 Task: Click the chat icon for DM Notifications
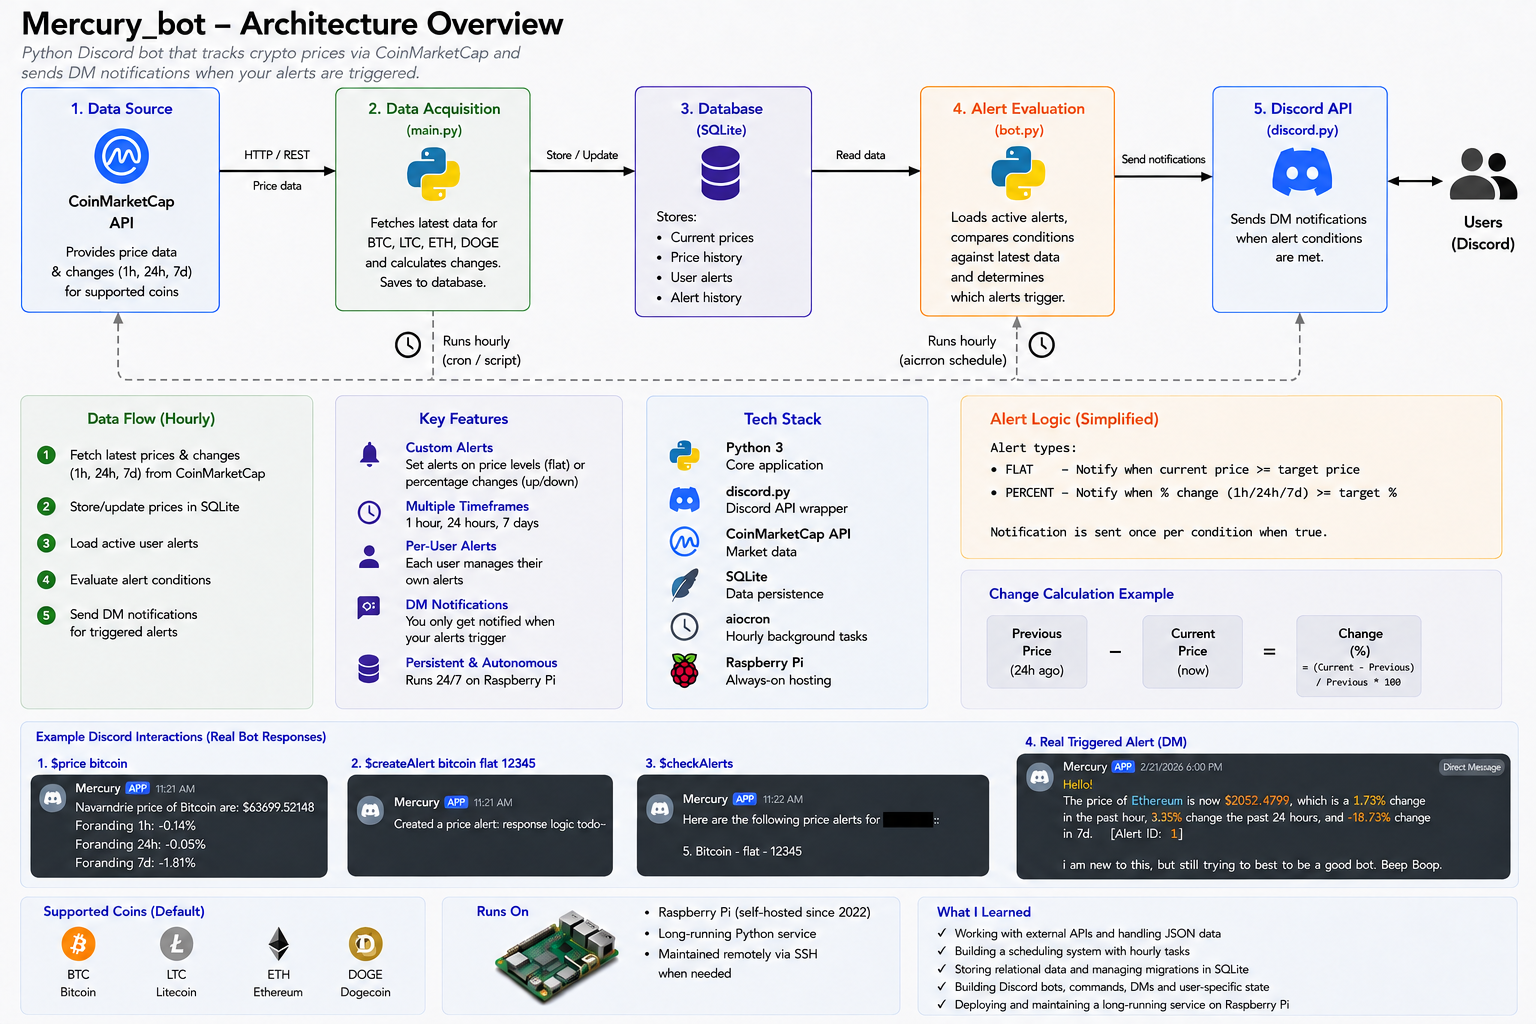tap(369, 607)
